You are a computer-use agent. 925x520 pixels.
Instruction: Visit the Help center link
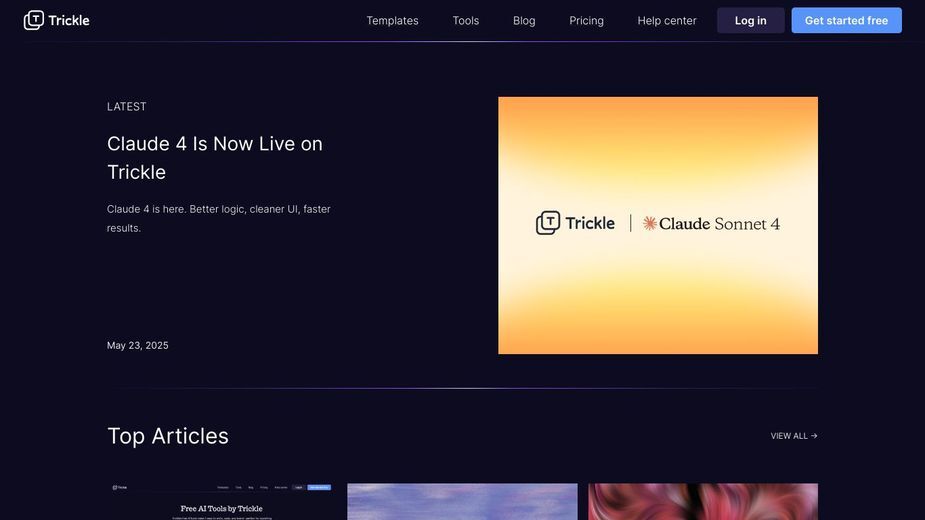click(x=667, y=21)
